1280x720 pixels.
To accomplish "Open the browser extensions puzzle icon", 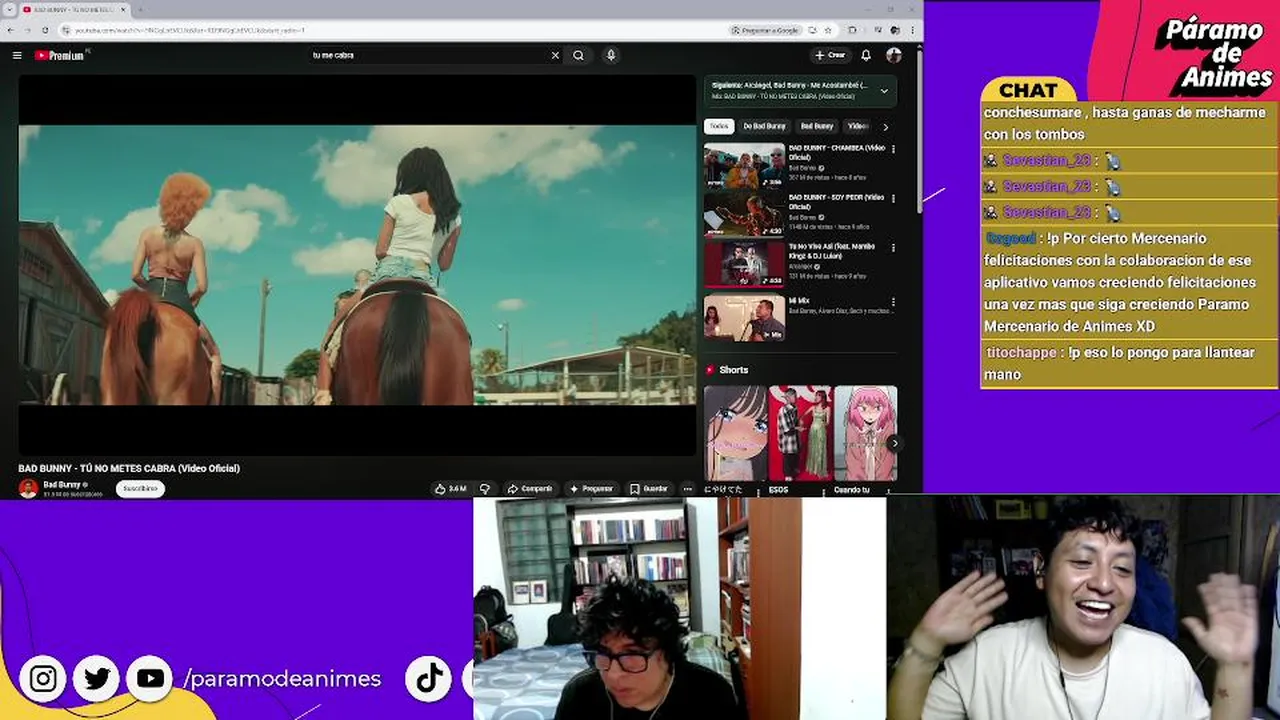I will pos(852,30).
